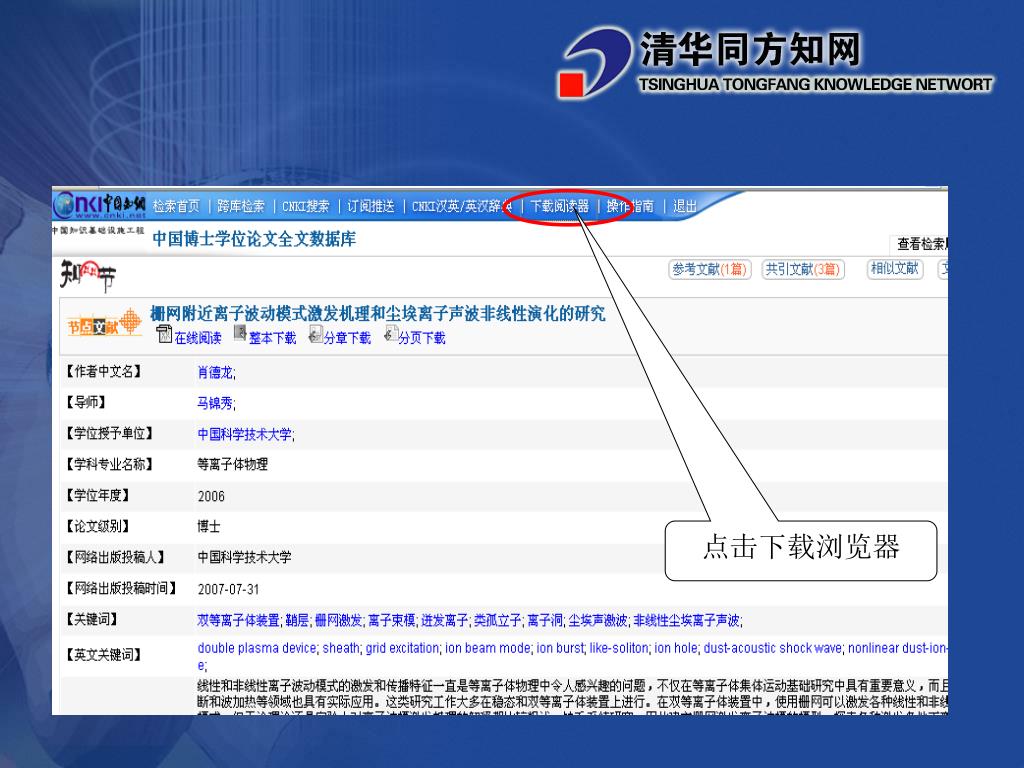Viewport: 1024px width, 768px height.
Task: Click the database title 中国博士学位论文全文数据库
Action: tap(254, 239)
